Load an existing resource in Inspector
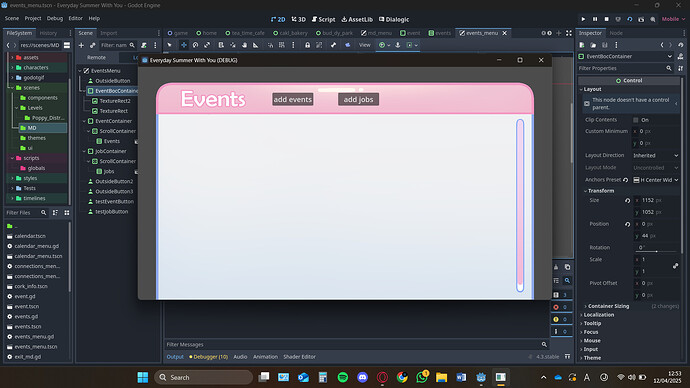The height and width of the screenshot is (388, 690). click(x=593, y=45)
